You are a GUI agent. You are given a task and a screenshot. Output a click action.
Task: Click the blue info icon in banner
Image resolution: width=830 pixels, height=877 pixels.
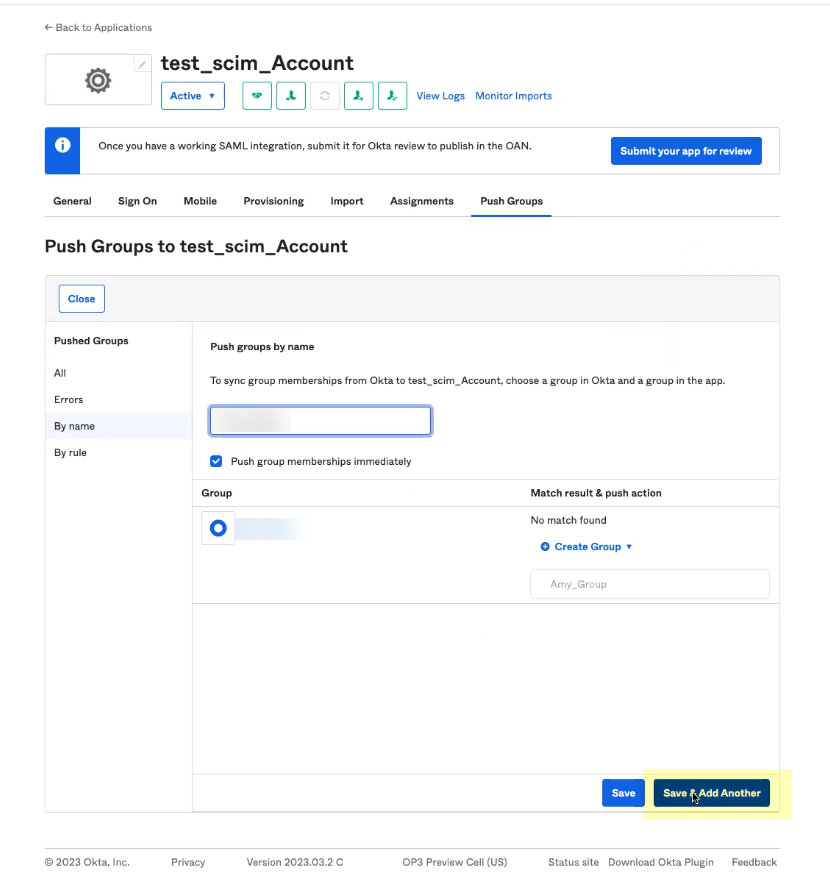pos(62,145)
